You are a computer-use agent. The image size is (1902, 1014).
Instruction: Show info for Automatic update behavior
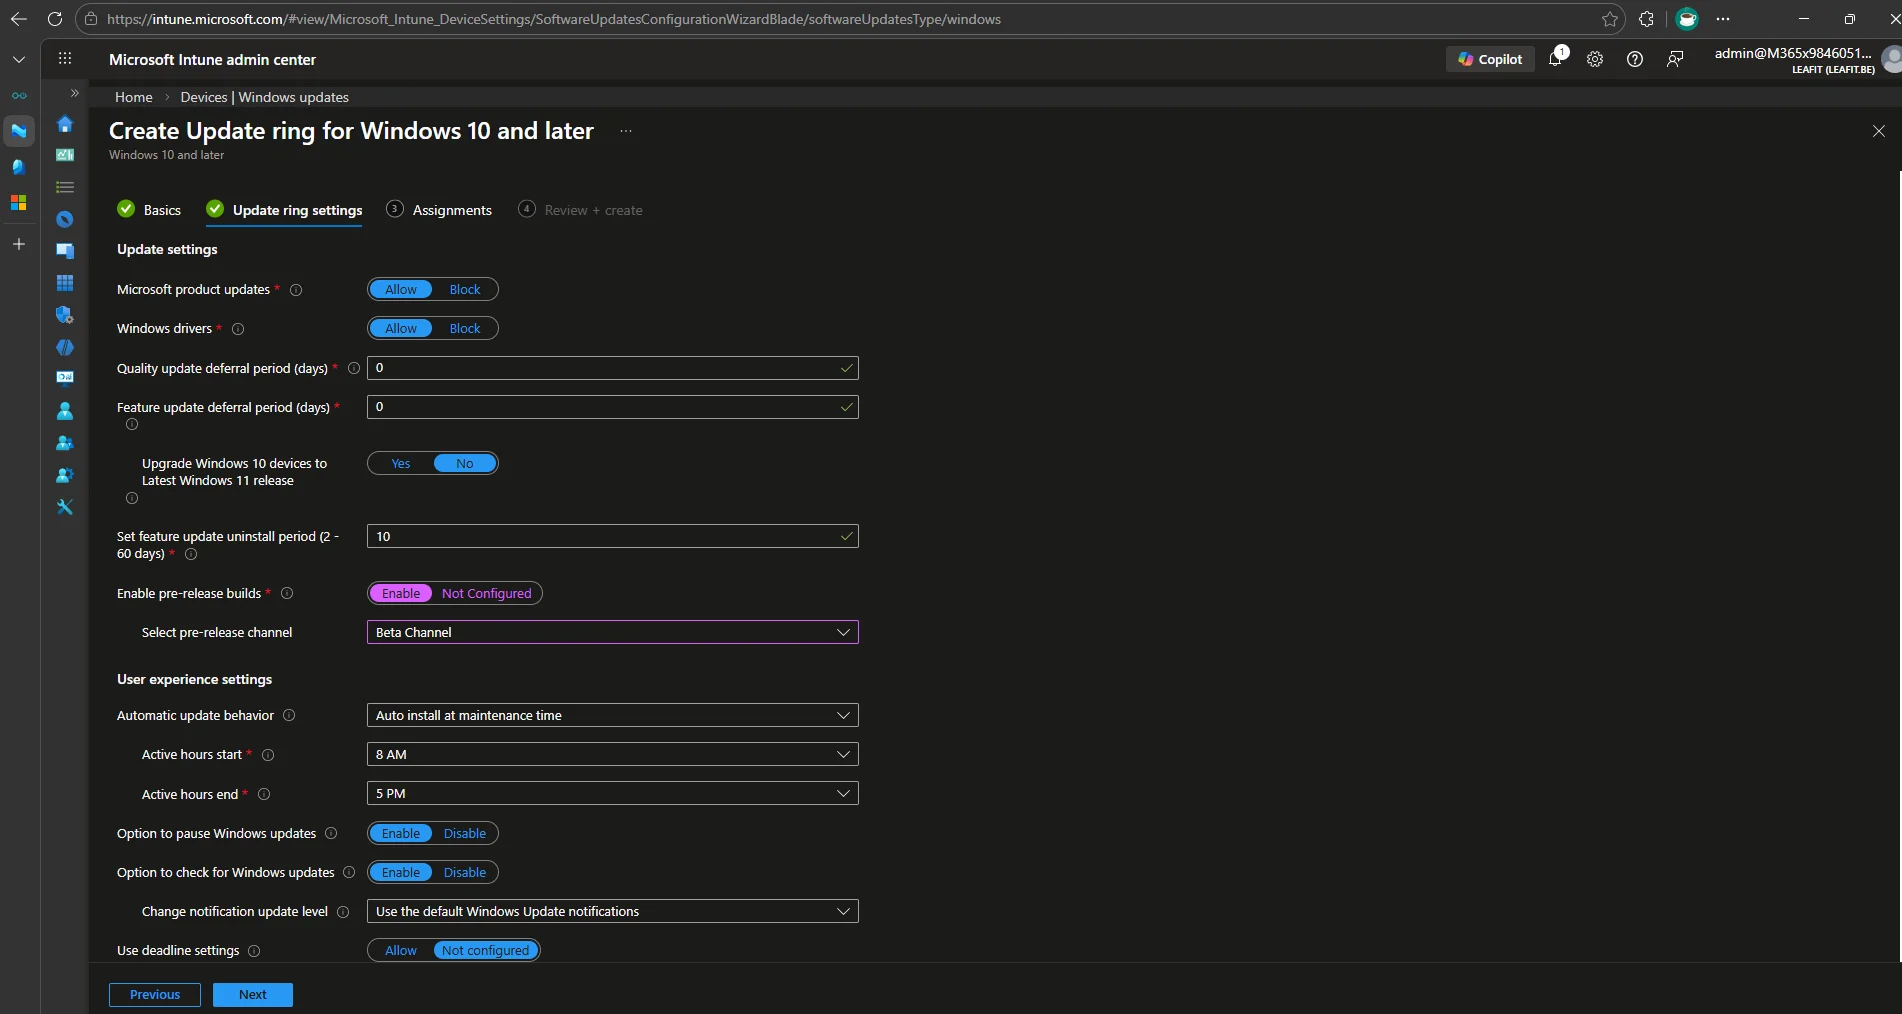(289, 715)
